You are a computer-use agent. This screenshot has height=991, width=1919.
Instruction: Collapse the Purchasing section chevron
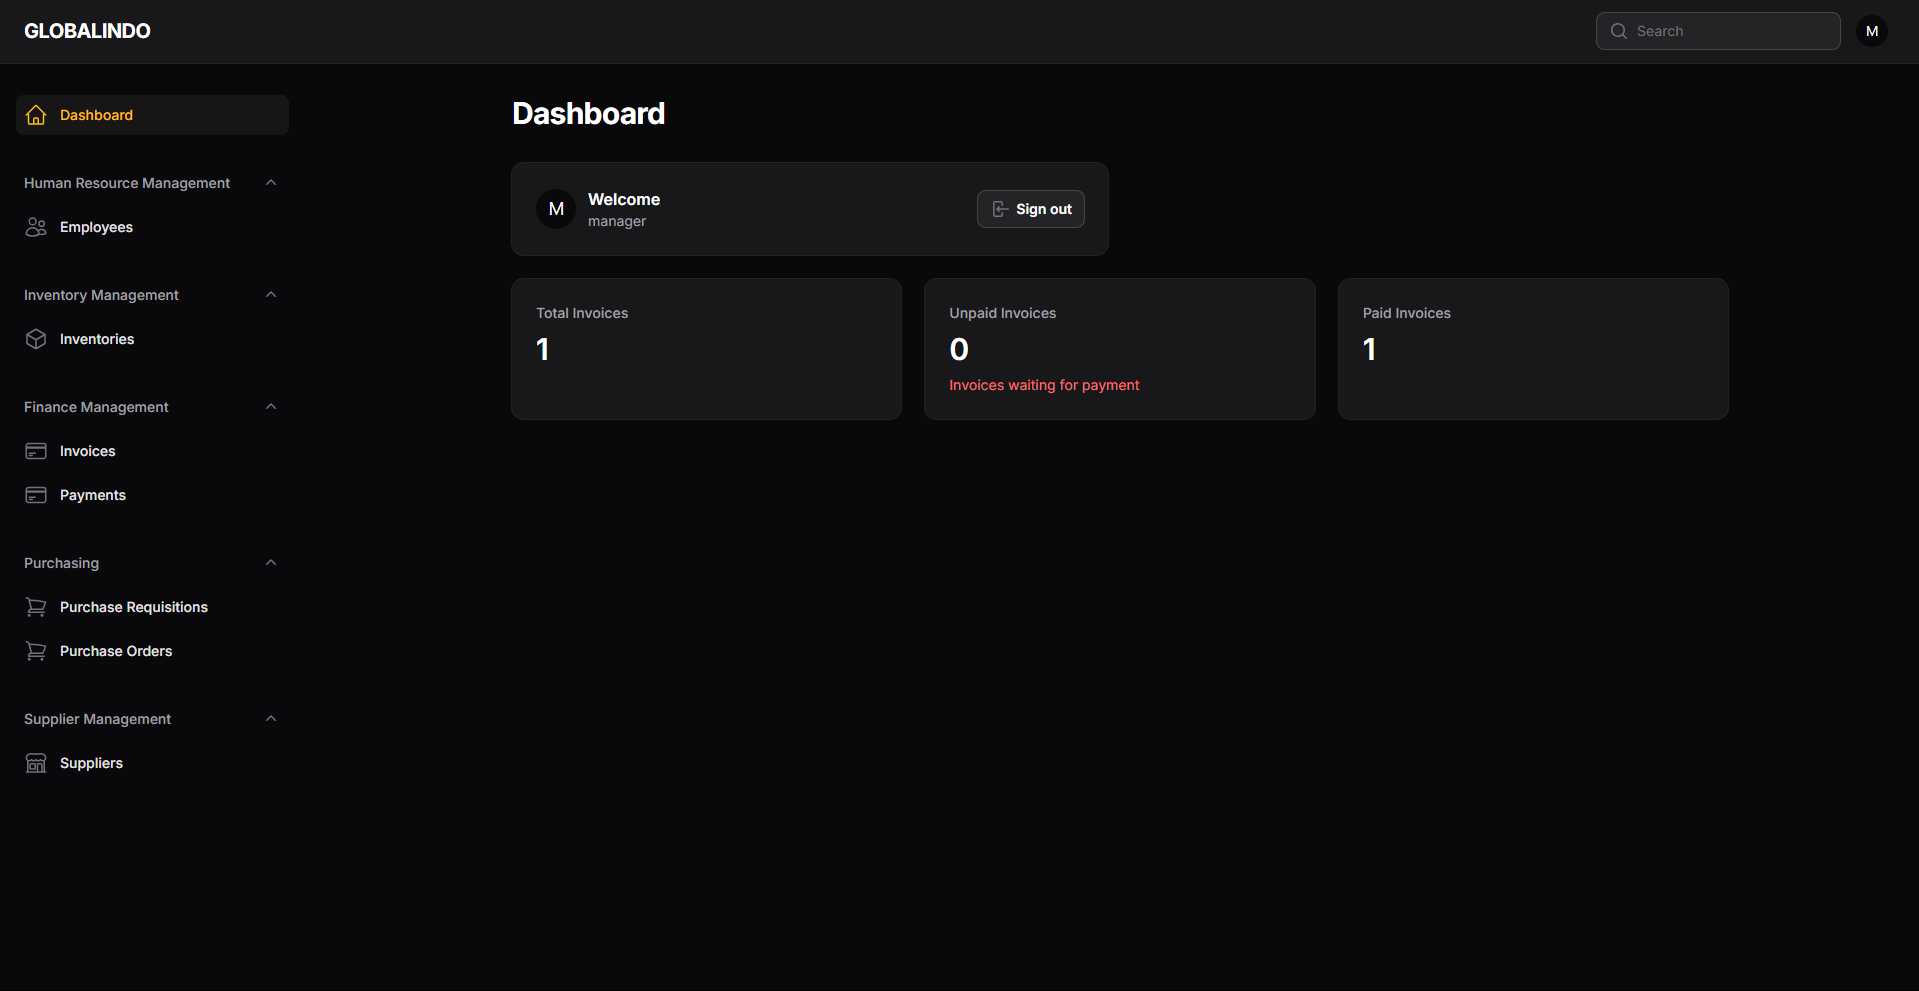270,563
